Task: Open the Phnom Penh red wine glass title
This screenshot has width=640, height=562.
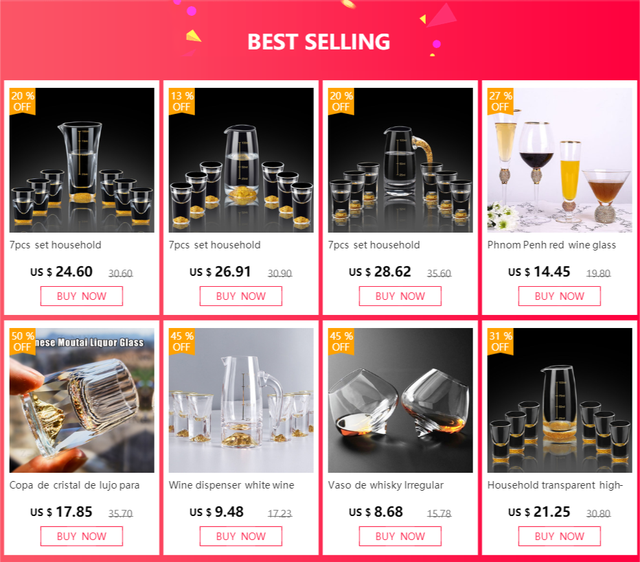Action: click(x=551, y=245)
